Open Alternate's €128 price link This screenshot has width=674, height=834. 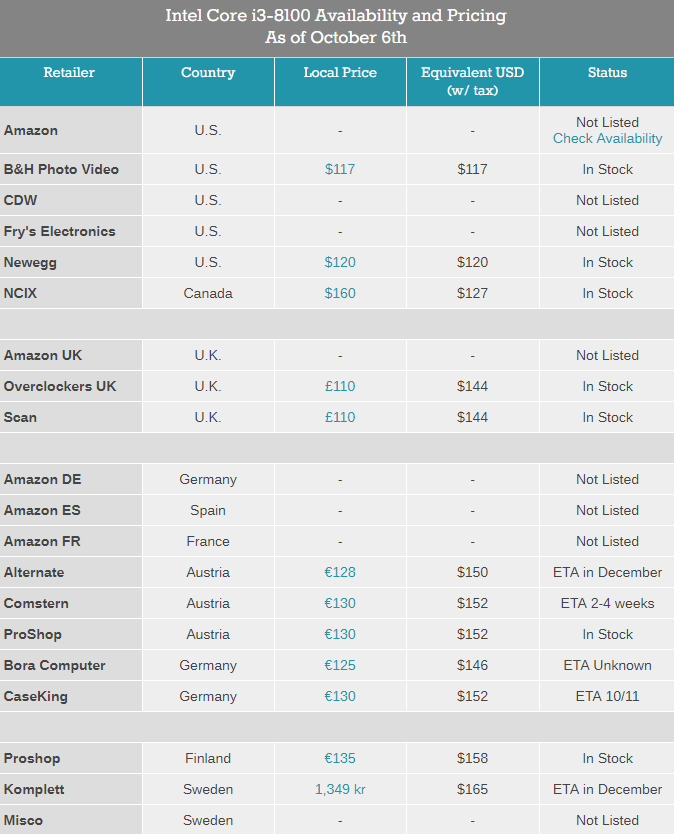point(340,572)
